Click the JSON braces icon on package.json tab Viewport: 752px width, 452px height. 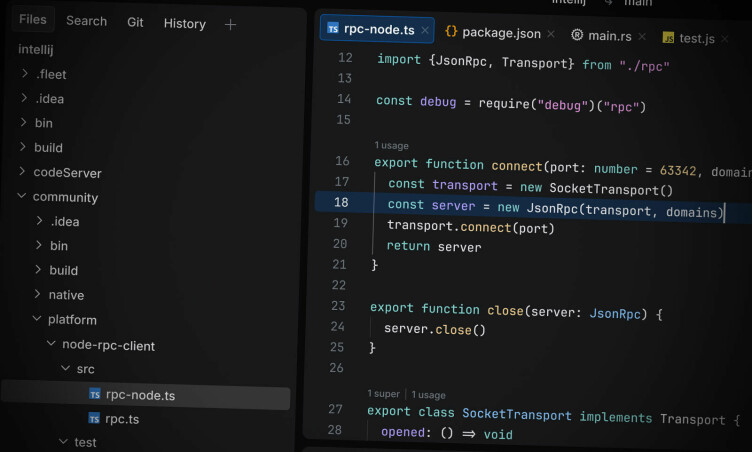(x=451, y=32)
